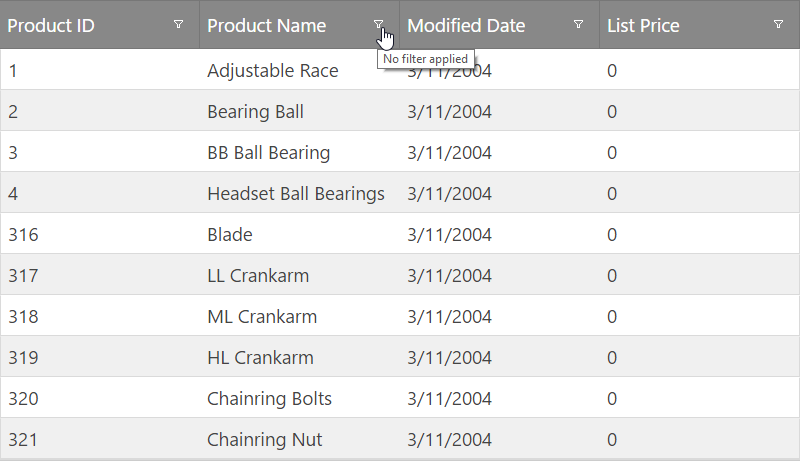This screenshot has width=800, height=461.
Task: Sort by List Price column header
Action: coord(643,26)
